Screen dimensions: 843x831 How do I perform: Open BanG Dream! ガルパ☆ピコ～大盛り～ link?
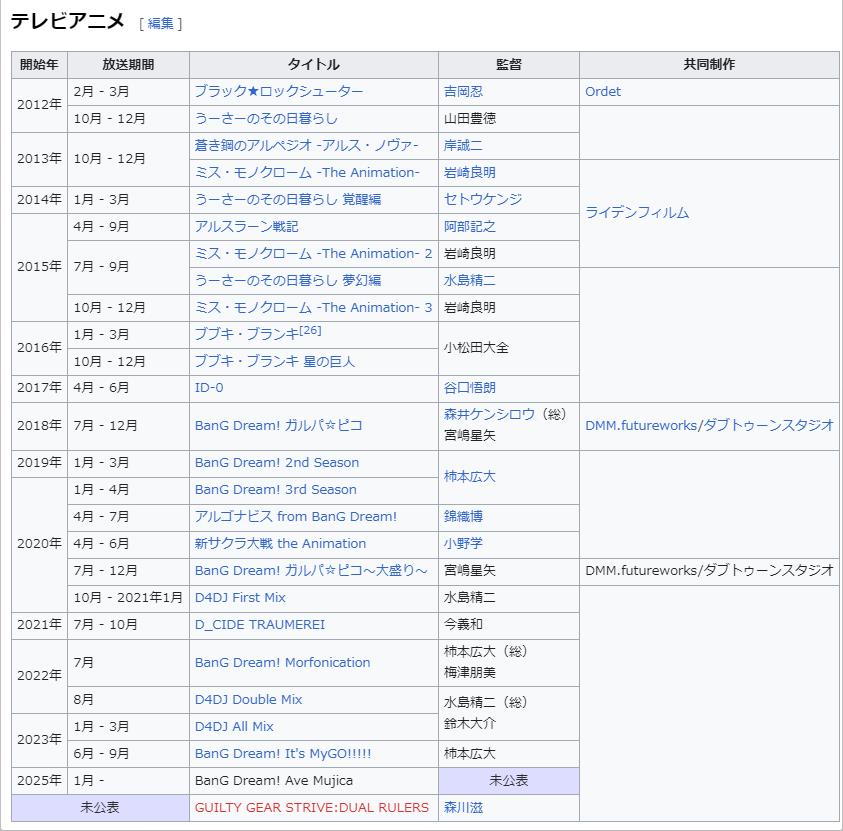[311, 571]
